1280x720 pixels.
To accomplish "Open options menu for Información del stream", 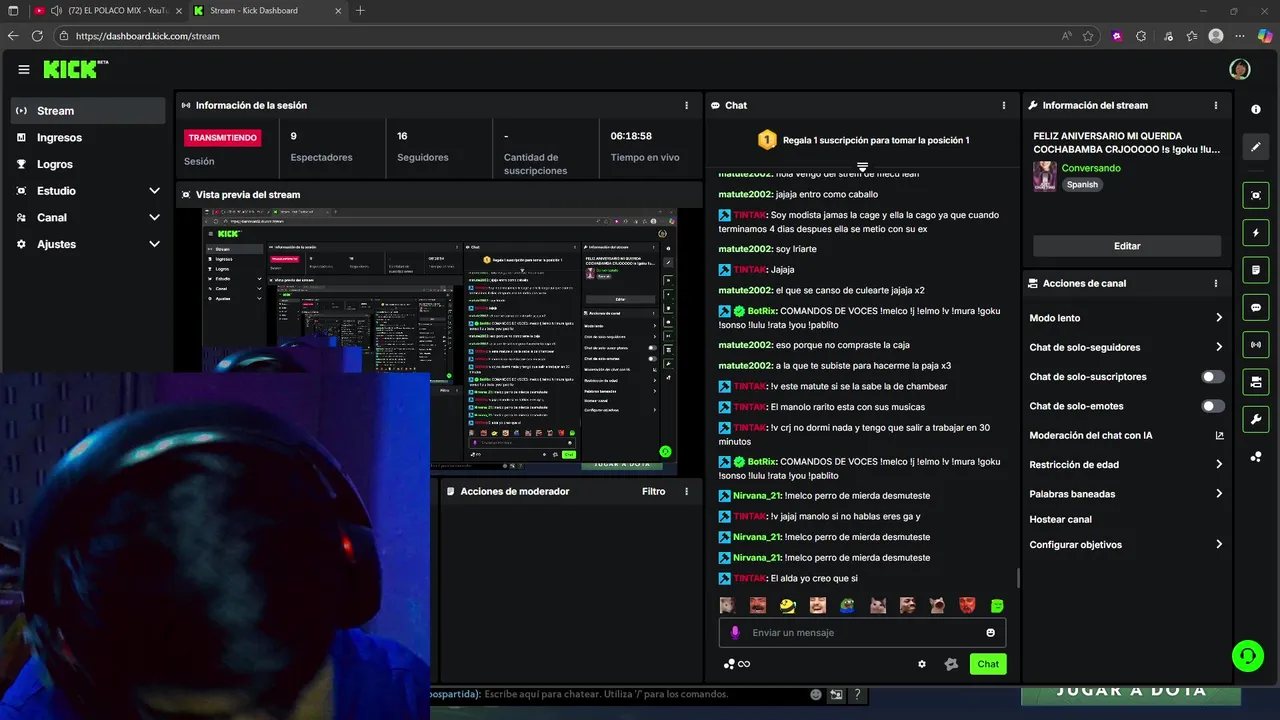I will [1216, 105].
